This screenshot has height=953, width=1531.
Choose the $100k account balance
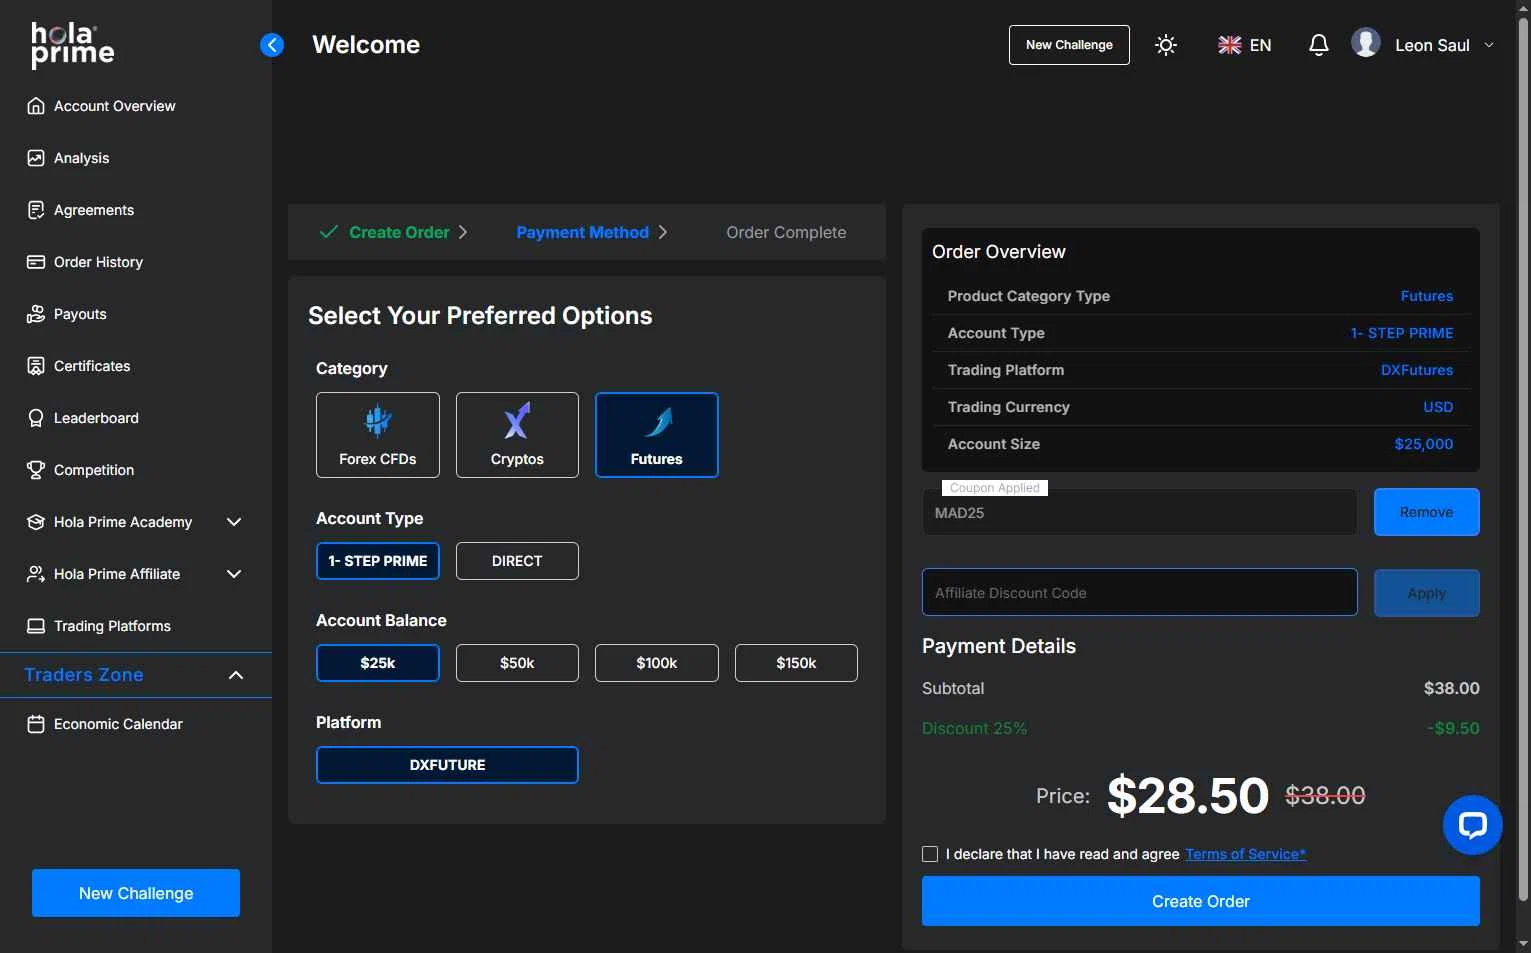click(x=656, y=663)
